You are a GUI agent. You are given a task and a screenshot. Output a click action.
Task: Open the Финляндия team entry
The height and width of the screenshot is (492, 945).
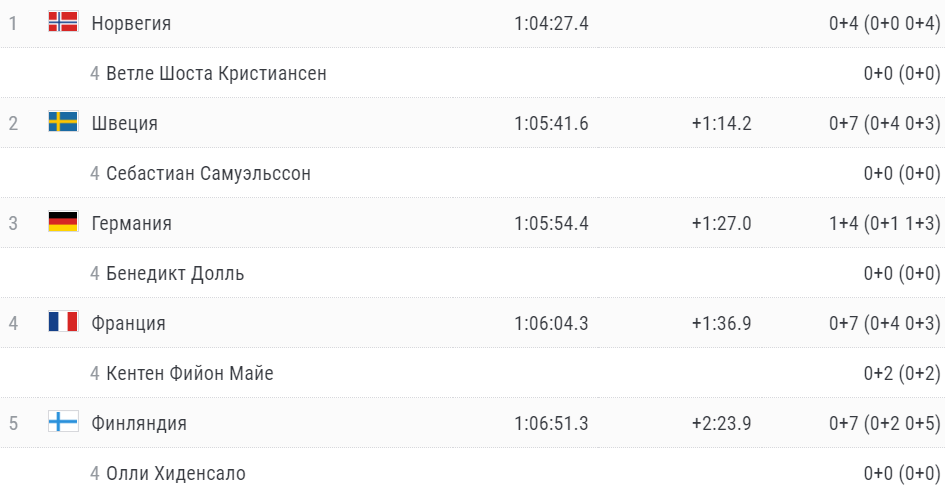coord(138,423)
